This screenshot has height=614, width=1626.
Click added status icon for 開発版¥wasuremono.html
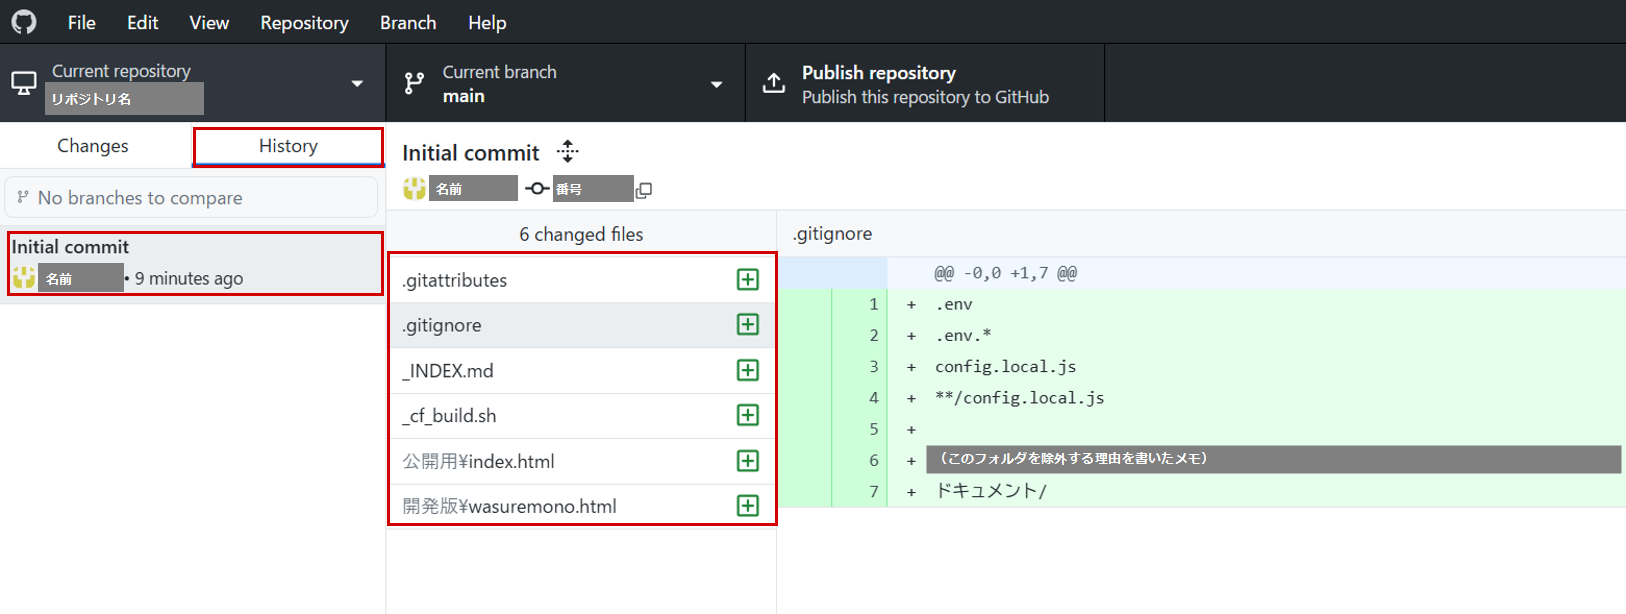pyautogui.click(x=748, y=506)
